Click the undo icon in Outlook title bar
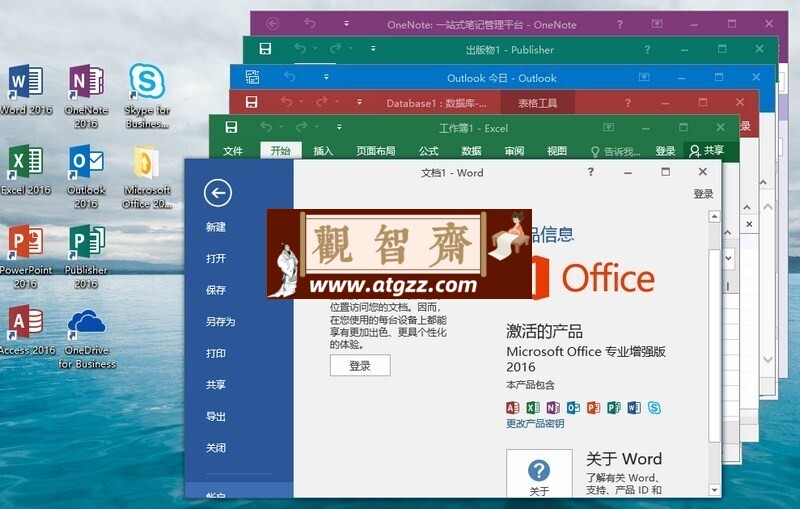 289,77
